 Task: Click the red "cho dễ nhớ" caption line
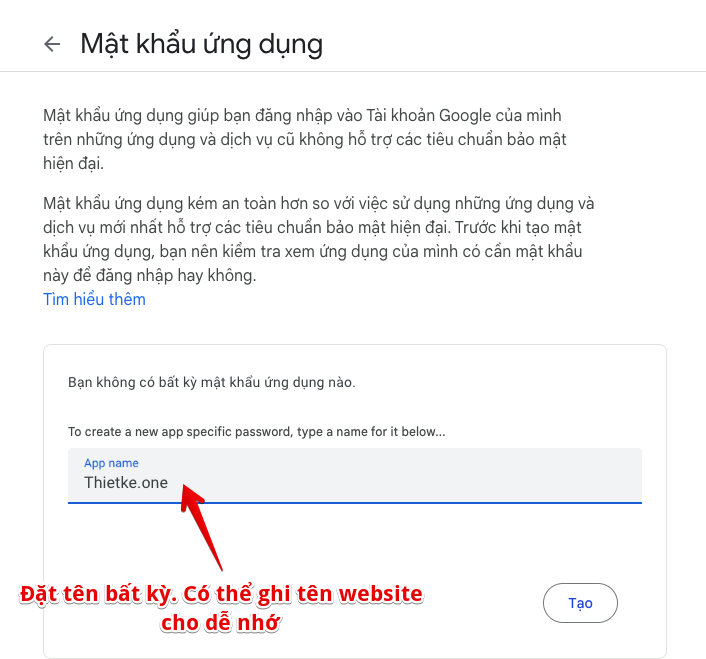point(221,623)
